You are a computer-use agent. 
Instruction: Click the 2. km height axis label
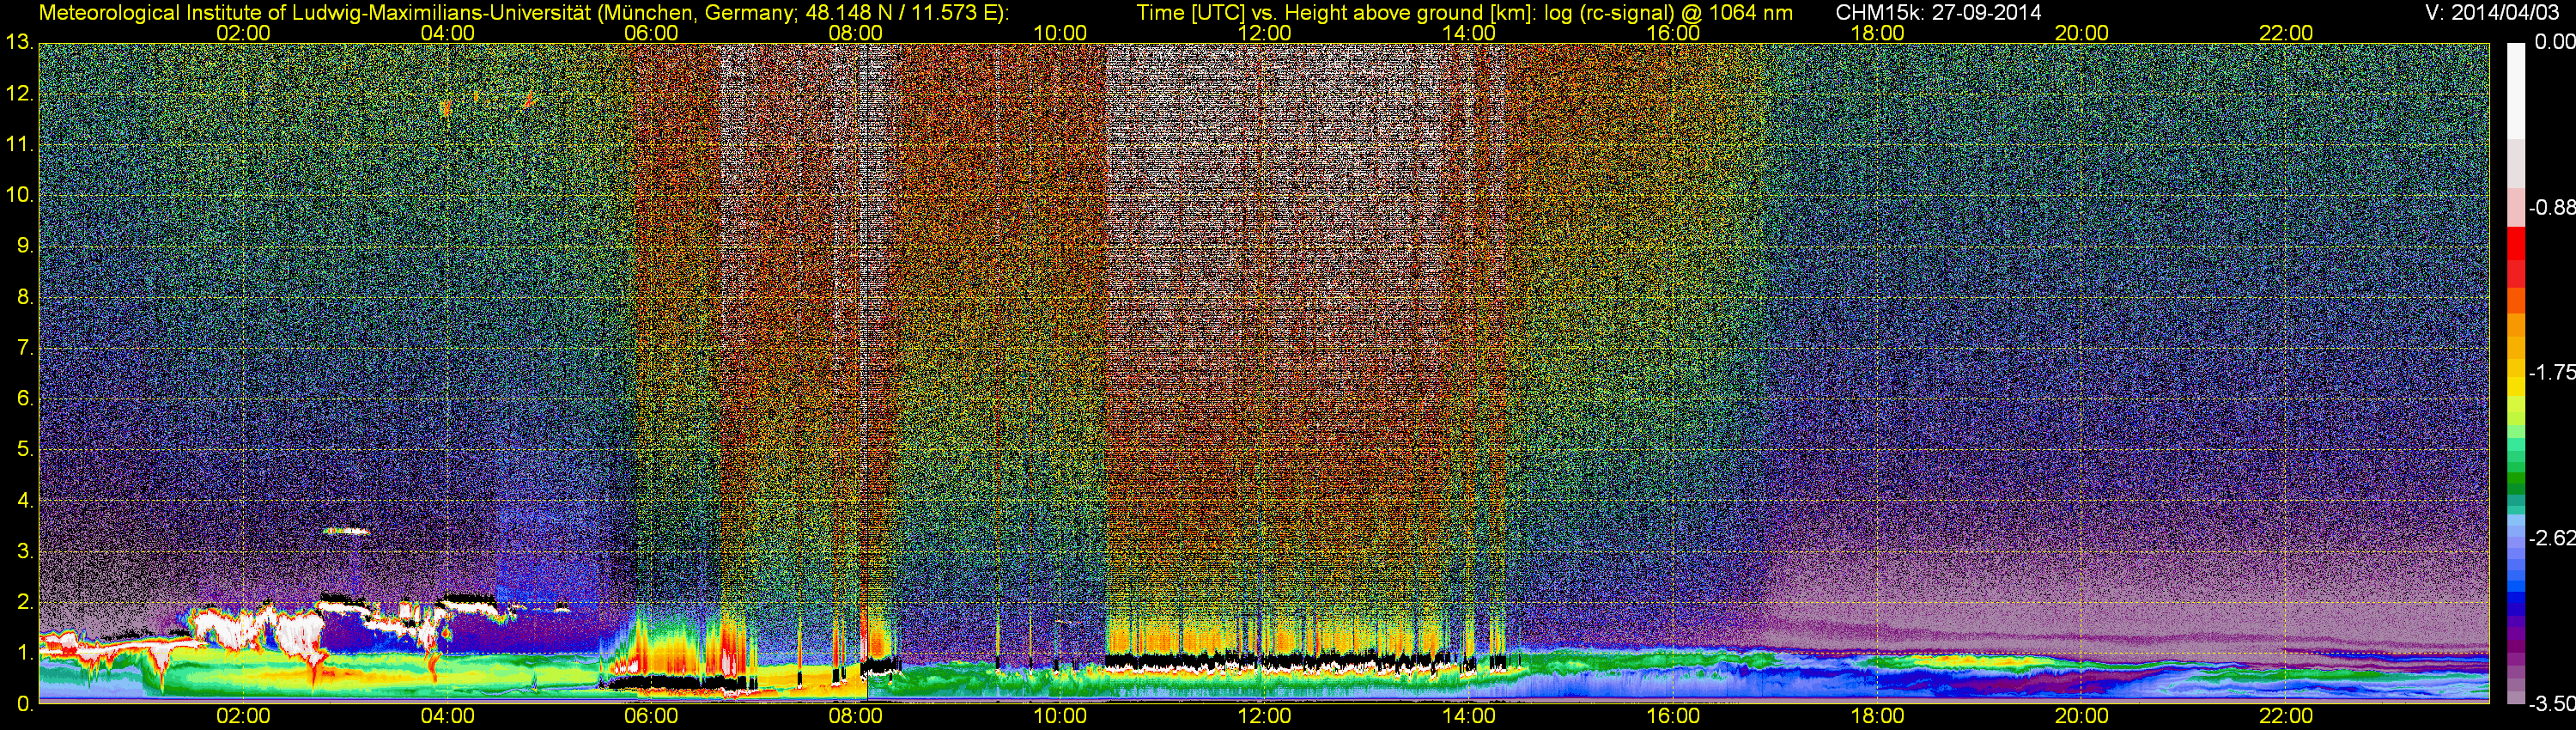pos(25,602)
